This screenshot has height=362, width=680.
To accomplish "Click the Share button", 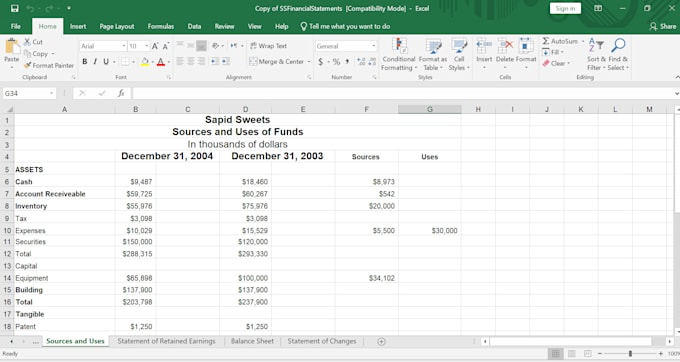I will tap(663, 26).
